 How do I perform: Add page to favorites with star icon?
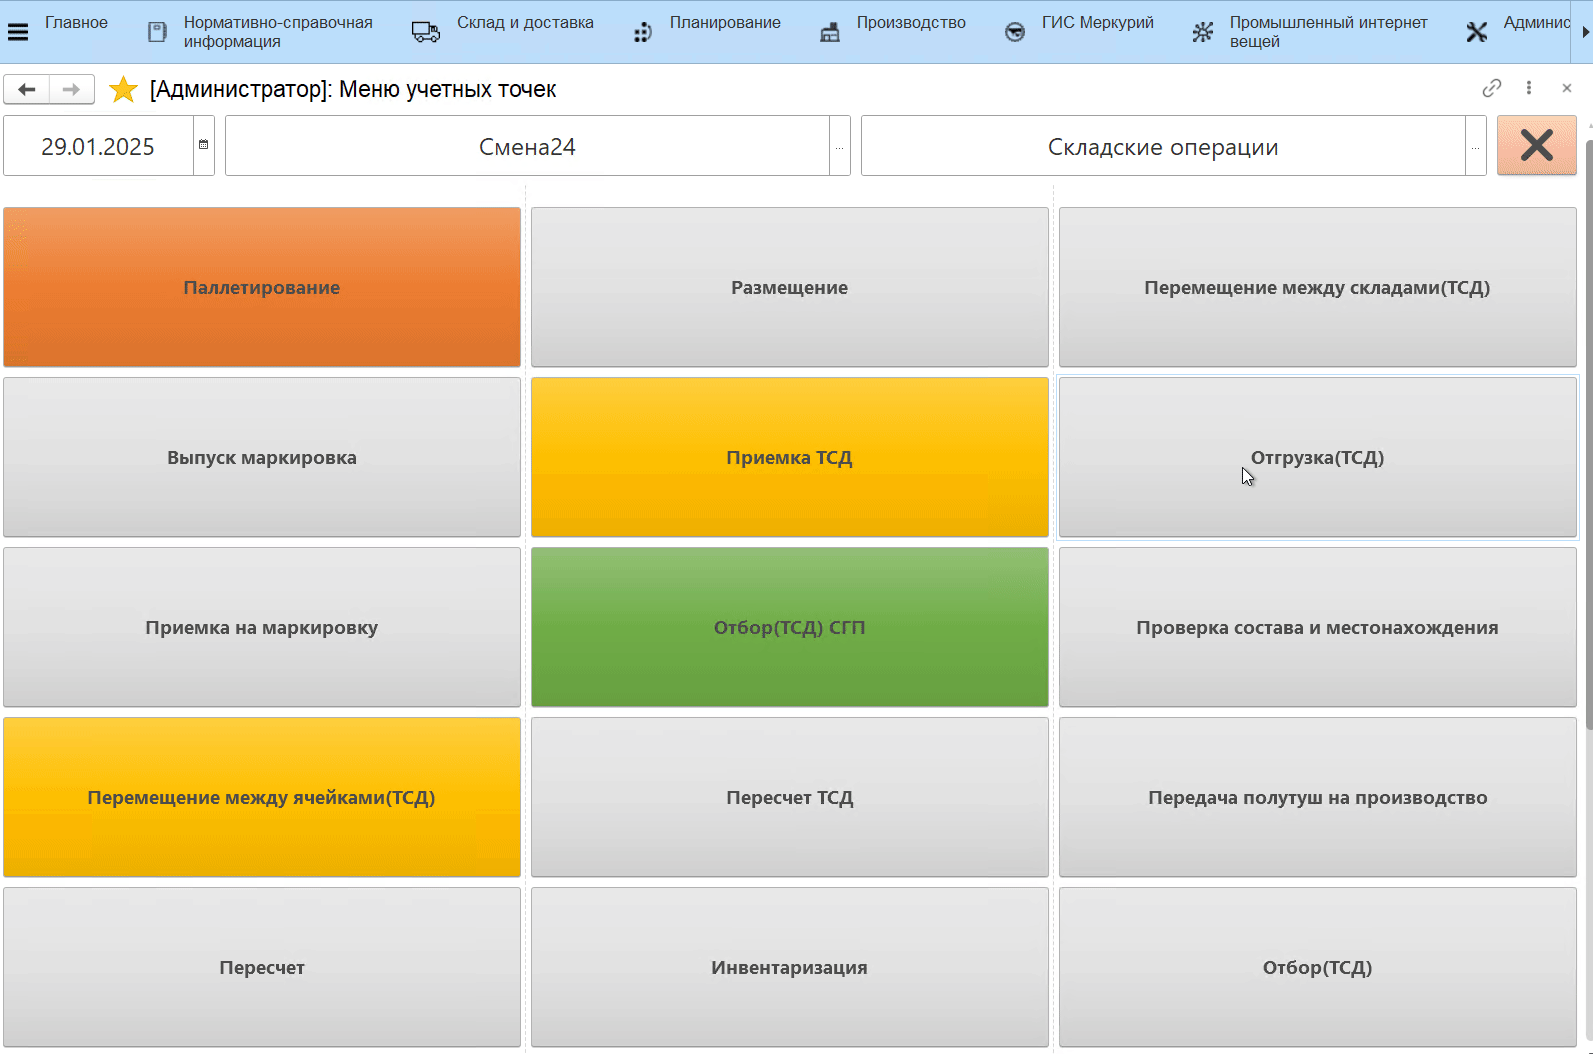pyautogui.click(x=123, y=90)
